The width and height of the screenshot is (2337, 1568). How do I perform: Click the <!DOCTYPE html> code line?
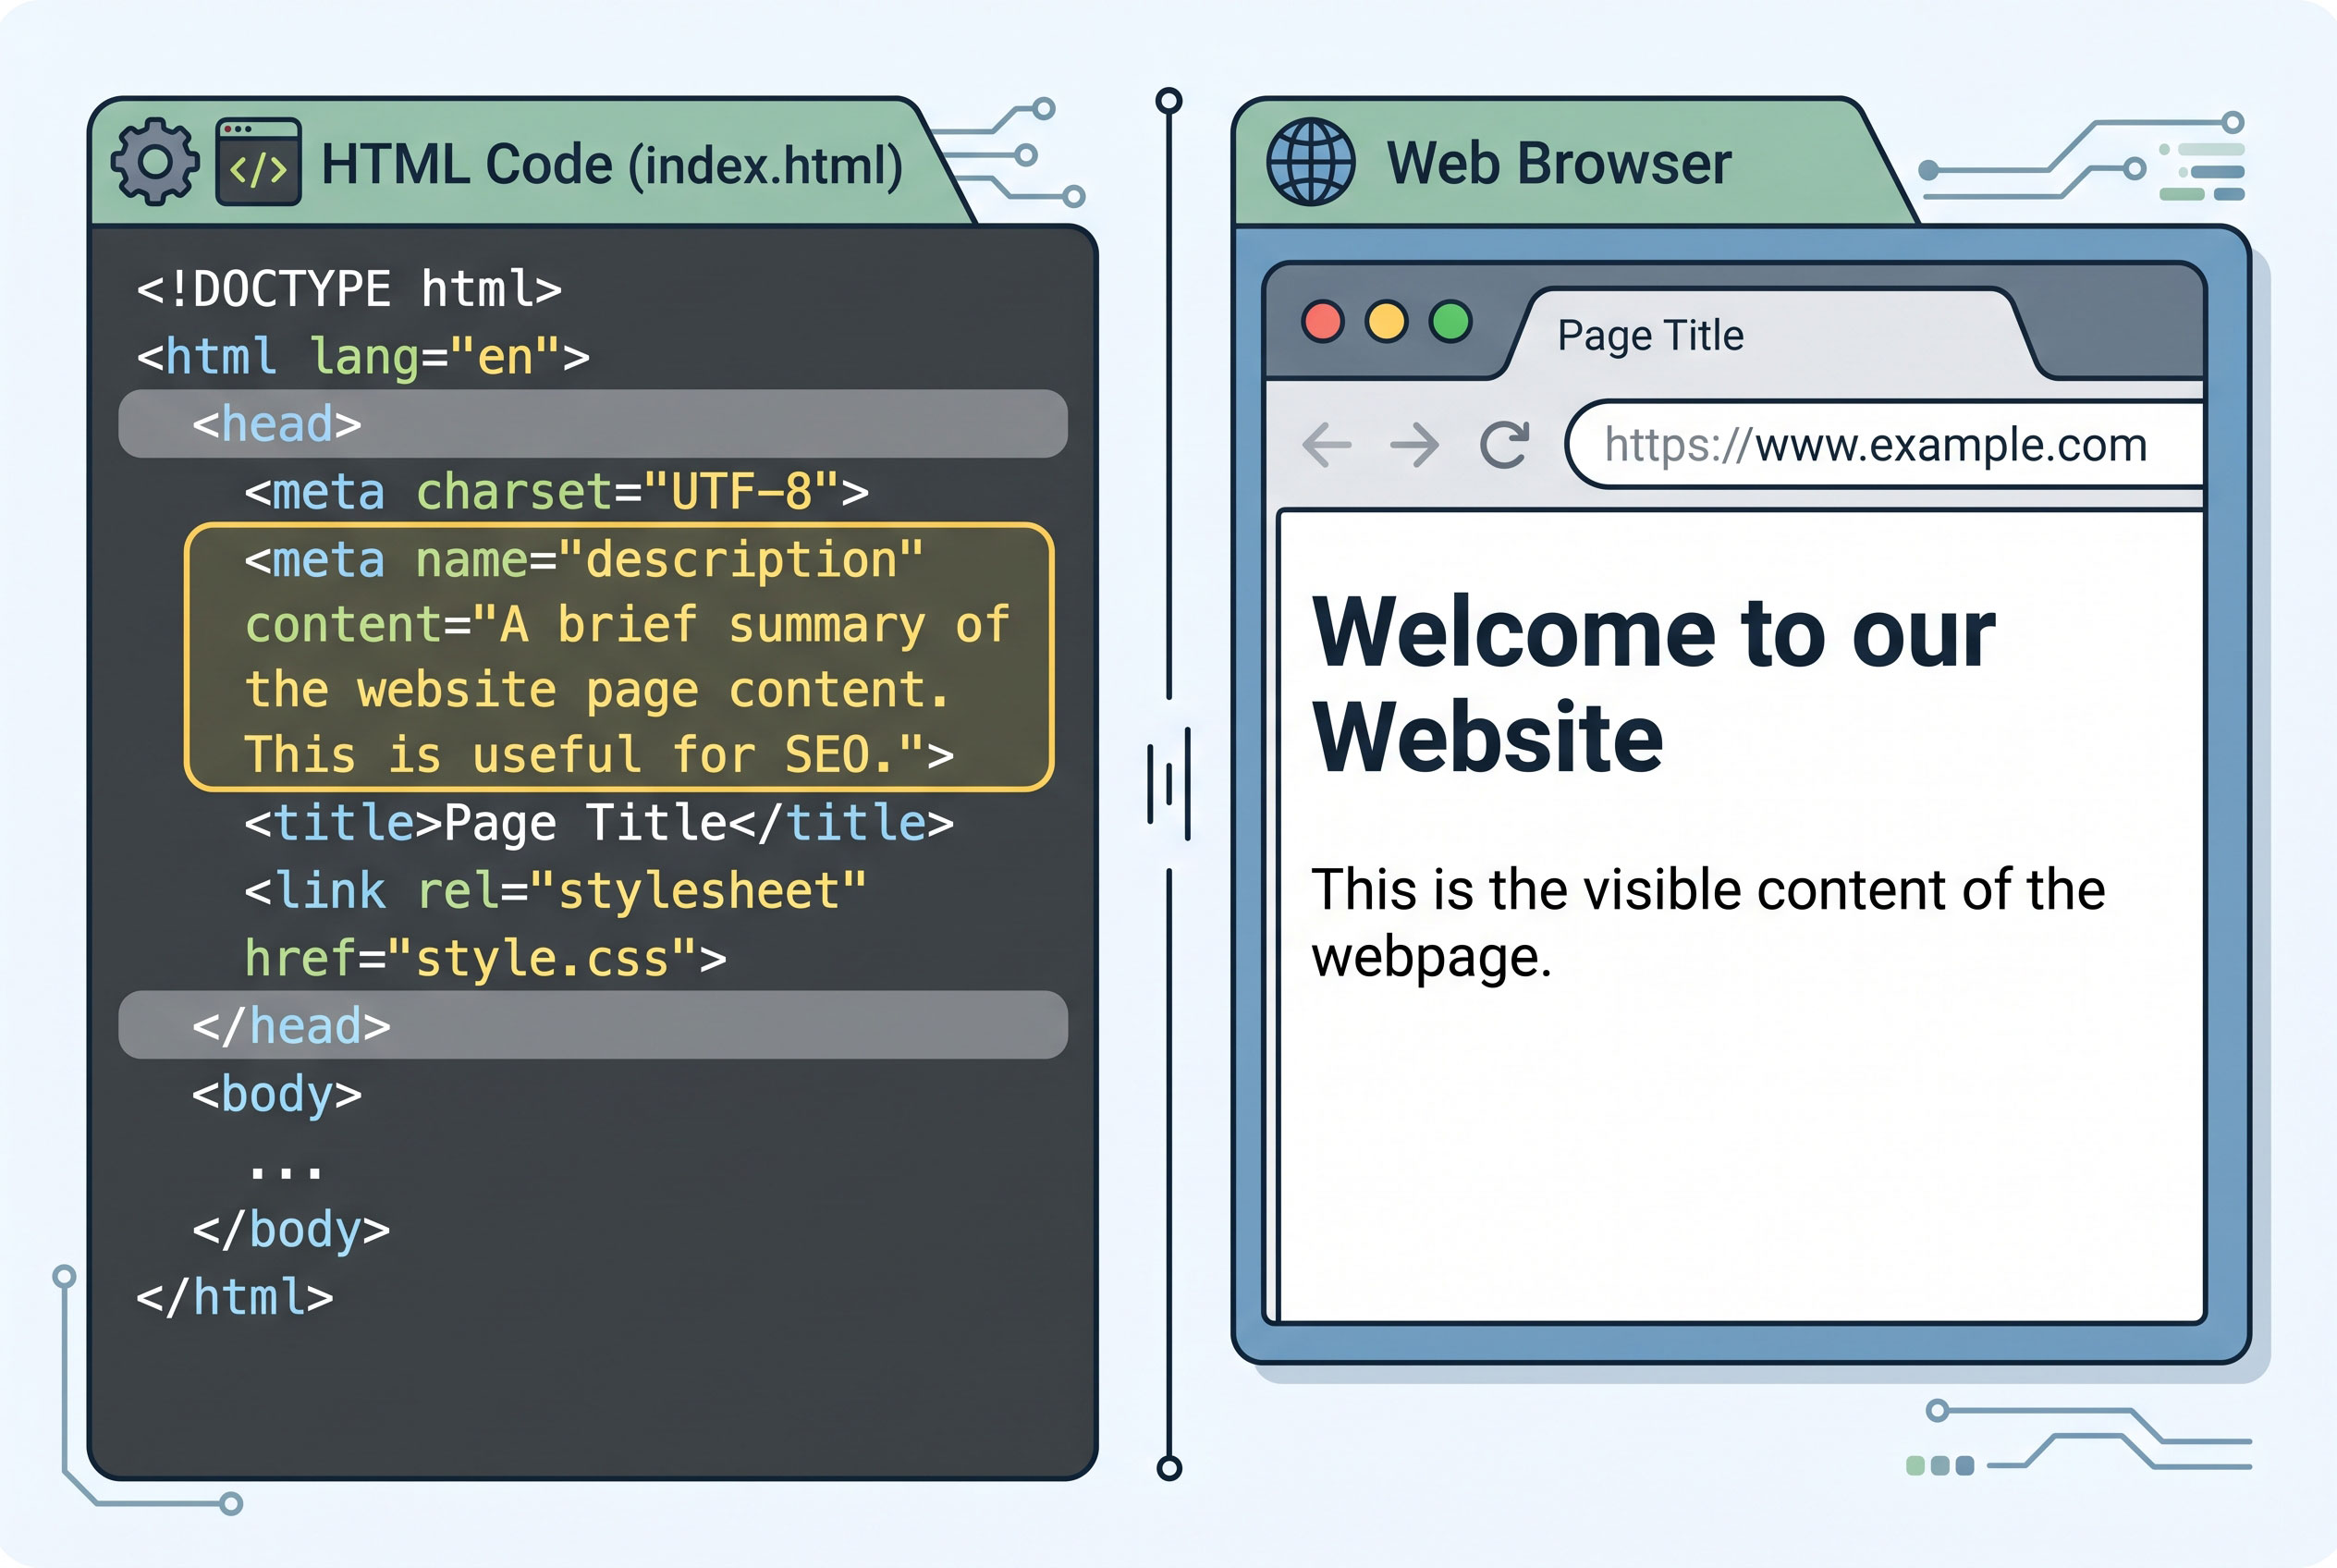(x=349, y=289)
